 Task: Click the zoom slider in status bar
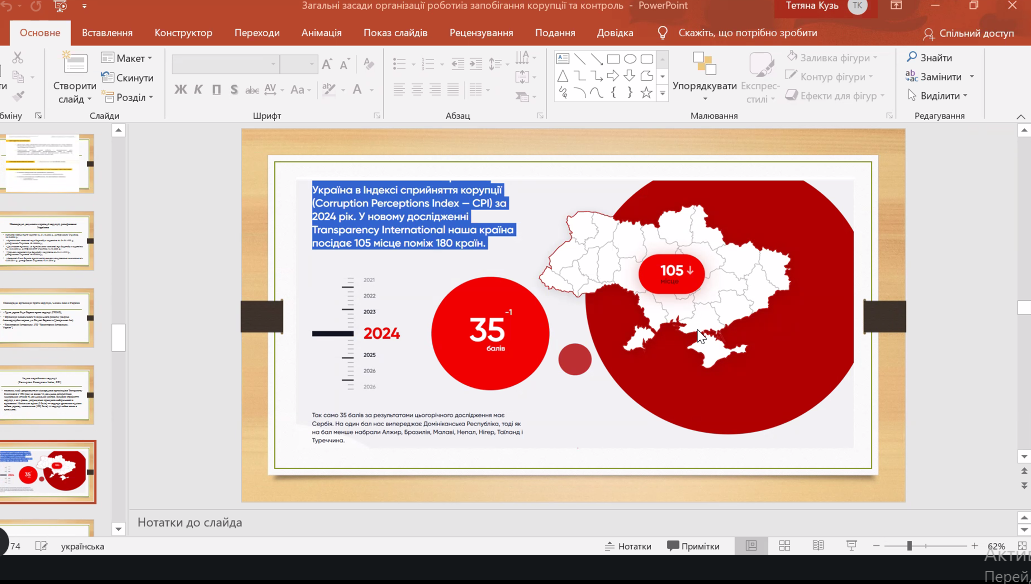pos(909,546)
